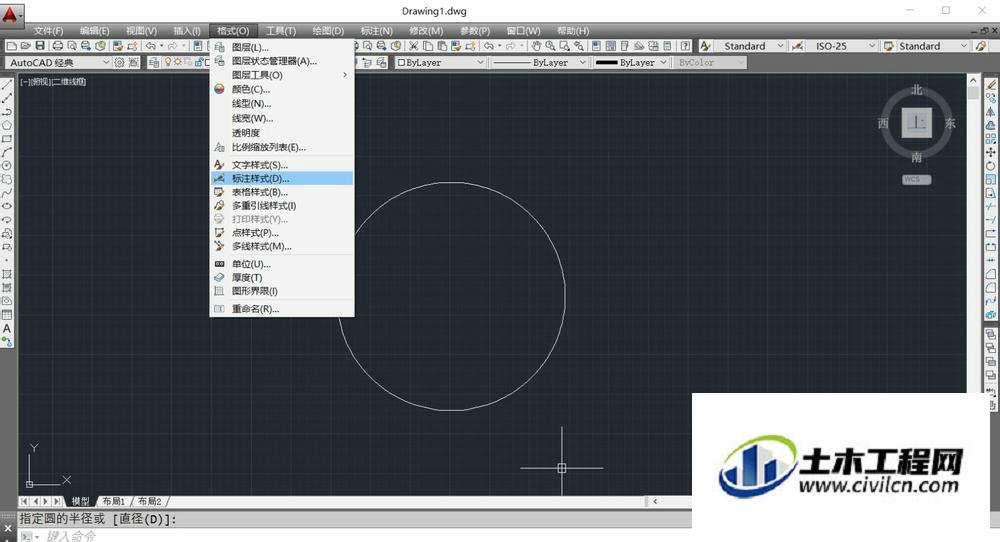
Task: Choose 文字样式(S)... in the Format menu
Action: 282,165
